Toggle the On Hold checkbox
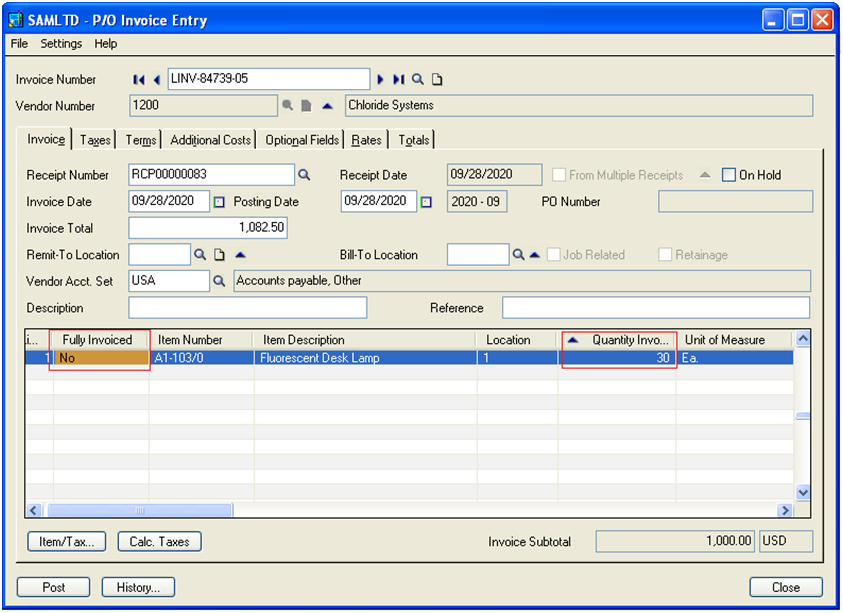843x613 pixels. coord(728,175)
